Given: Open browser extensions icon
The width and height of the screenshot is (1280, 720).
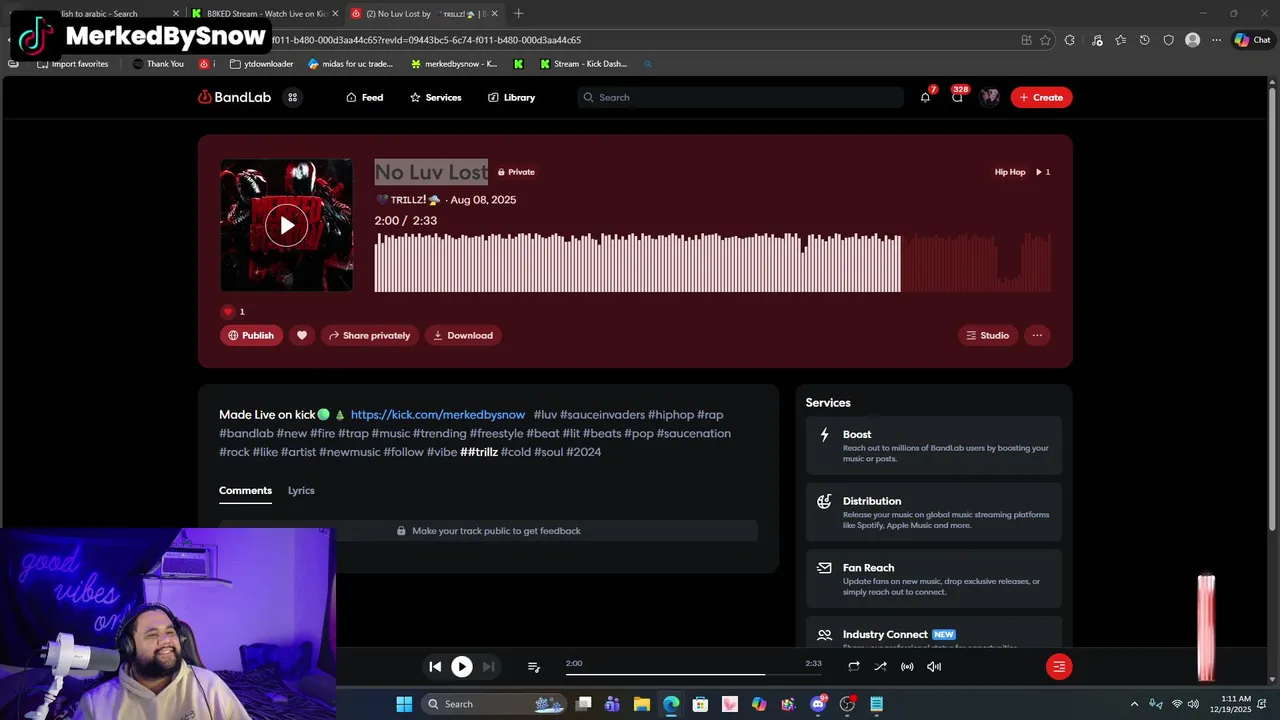Looking at the screenshot, I should [1070, 40].
